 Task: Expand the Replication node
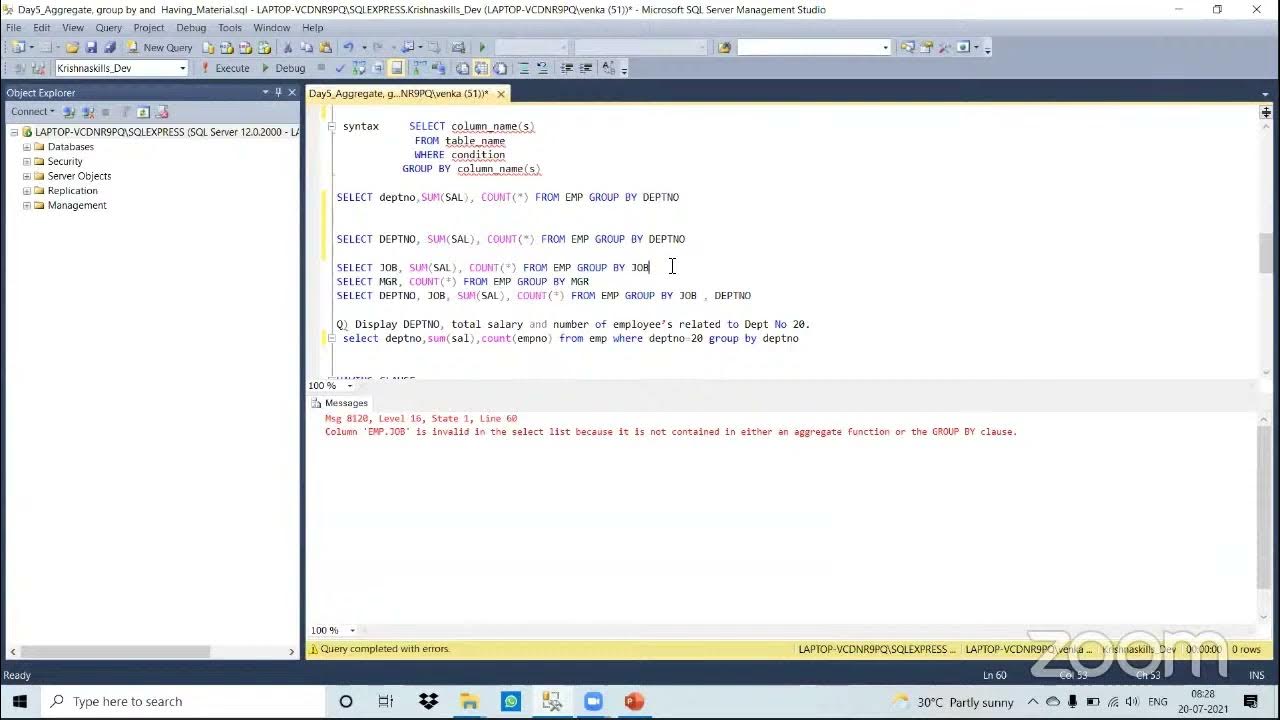tap(27, 190)
